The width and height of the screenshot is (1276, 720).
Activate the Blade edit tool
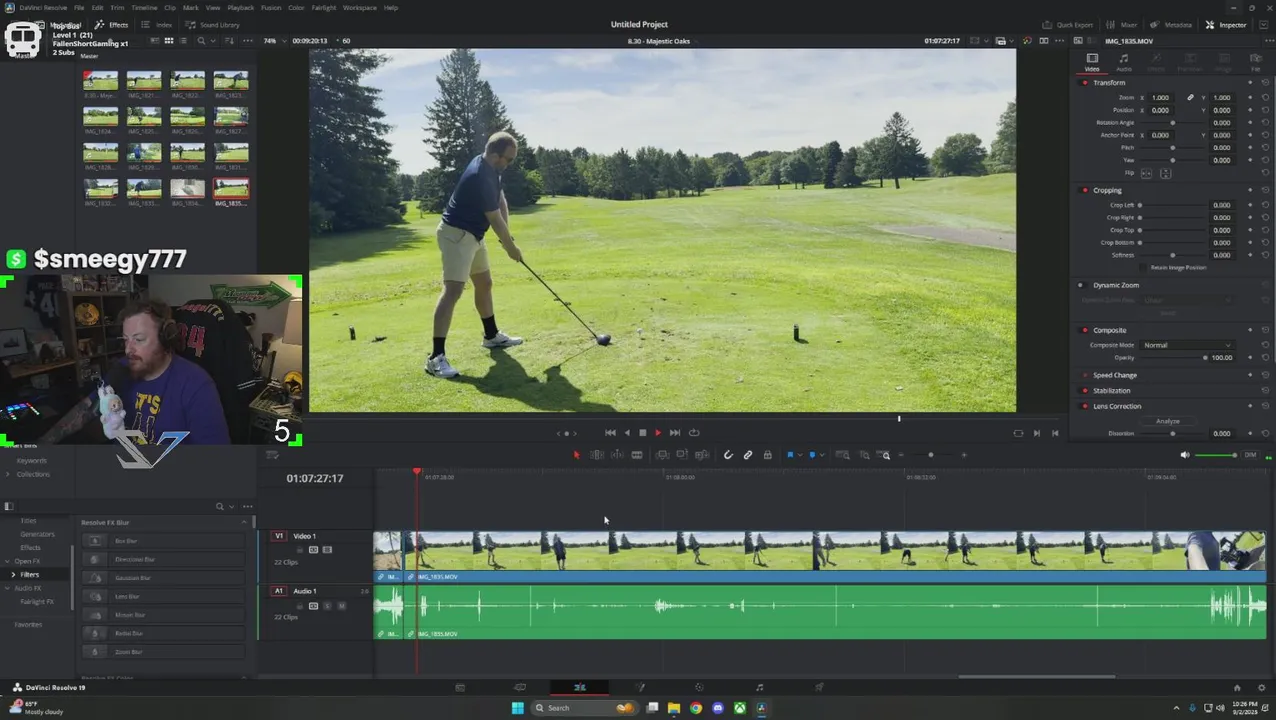point(637,455)
